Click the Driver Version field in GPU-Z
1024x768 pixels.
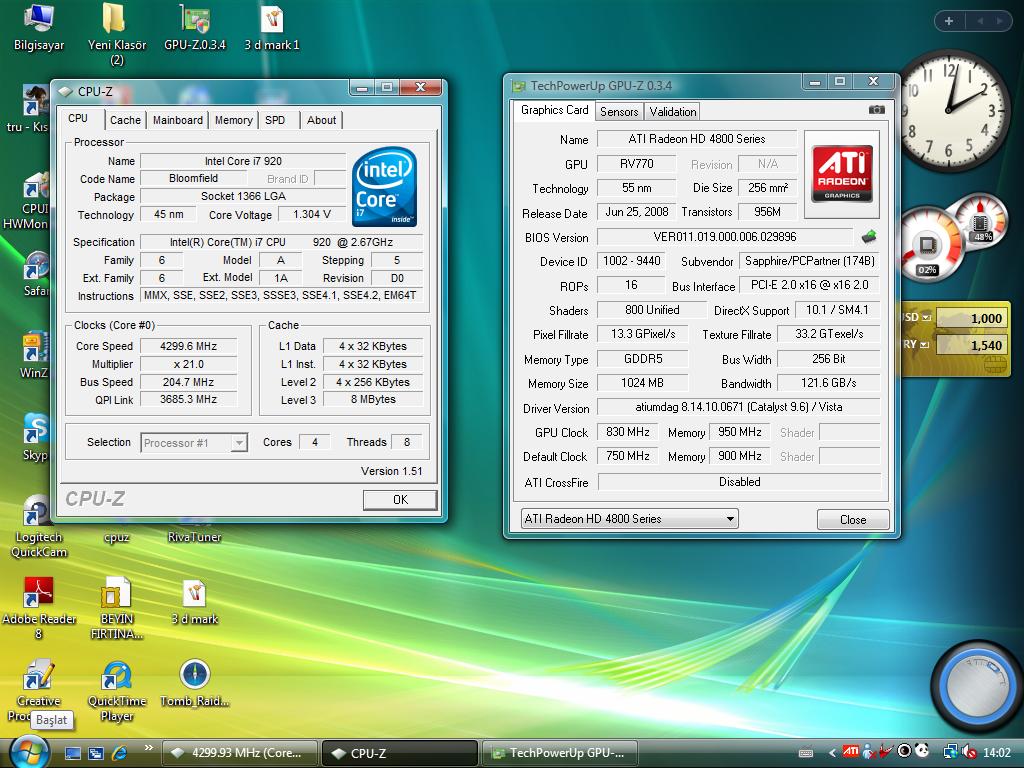pyautogui.click(x=739, y=407)
